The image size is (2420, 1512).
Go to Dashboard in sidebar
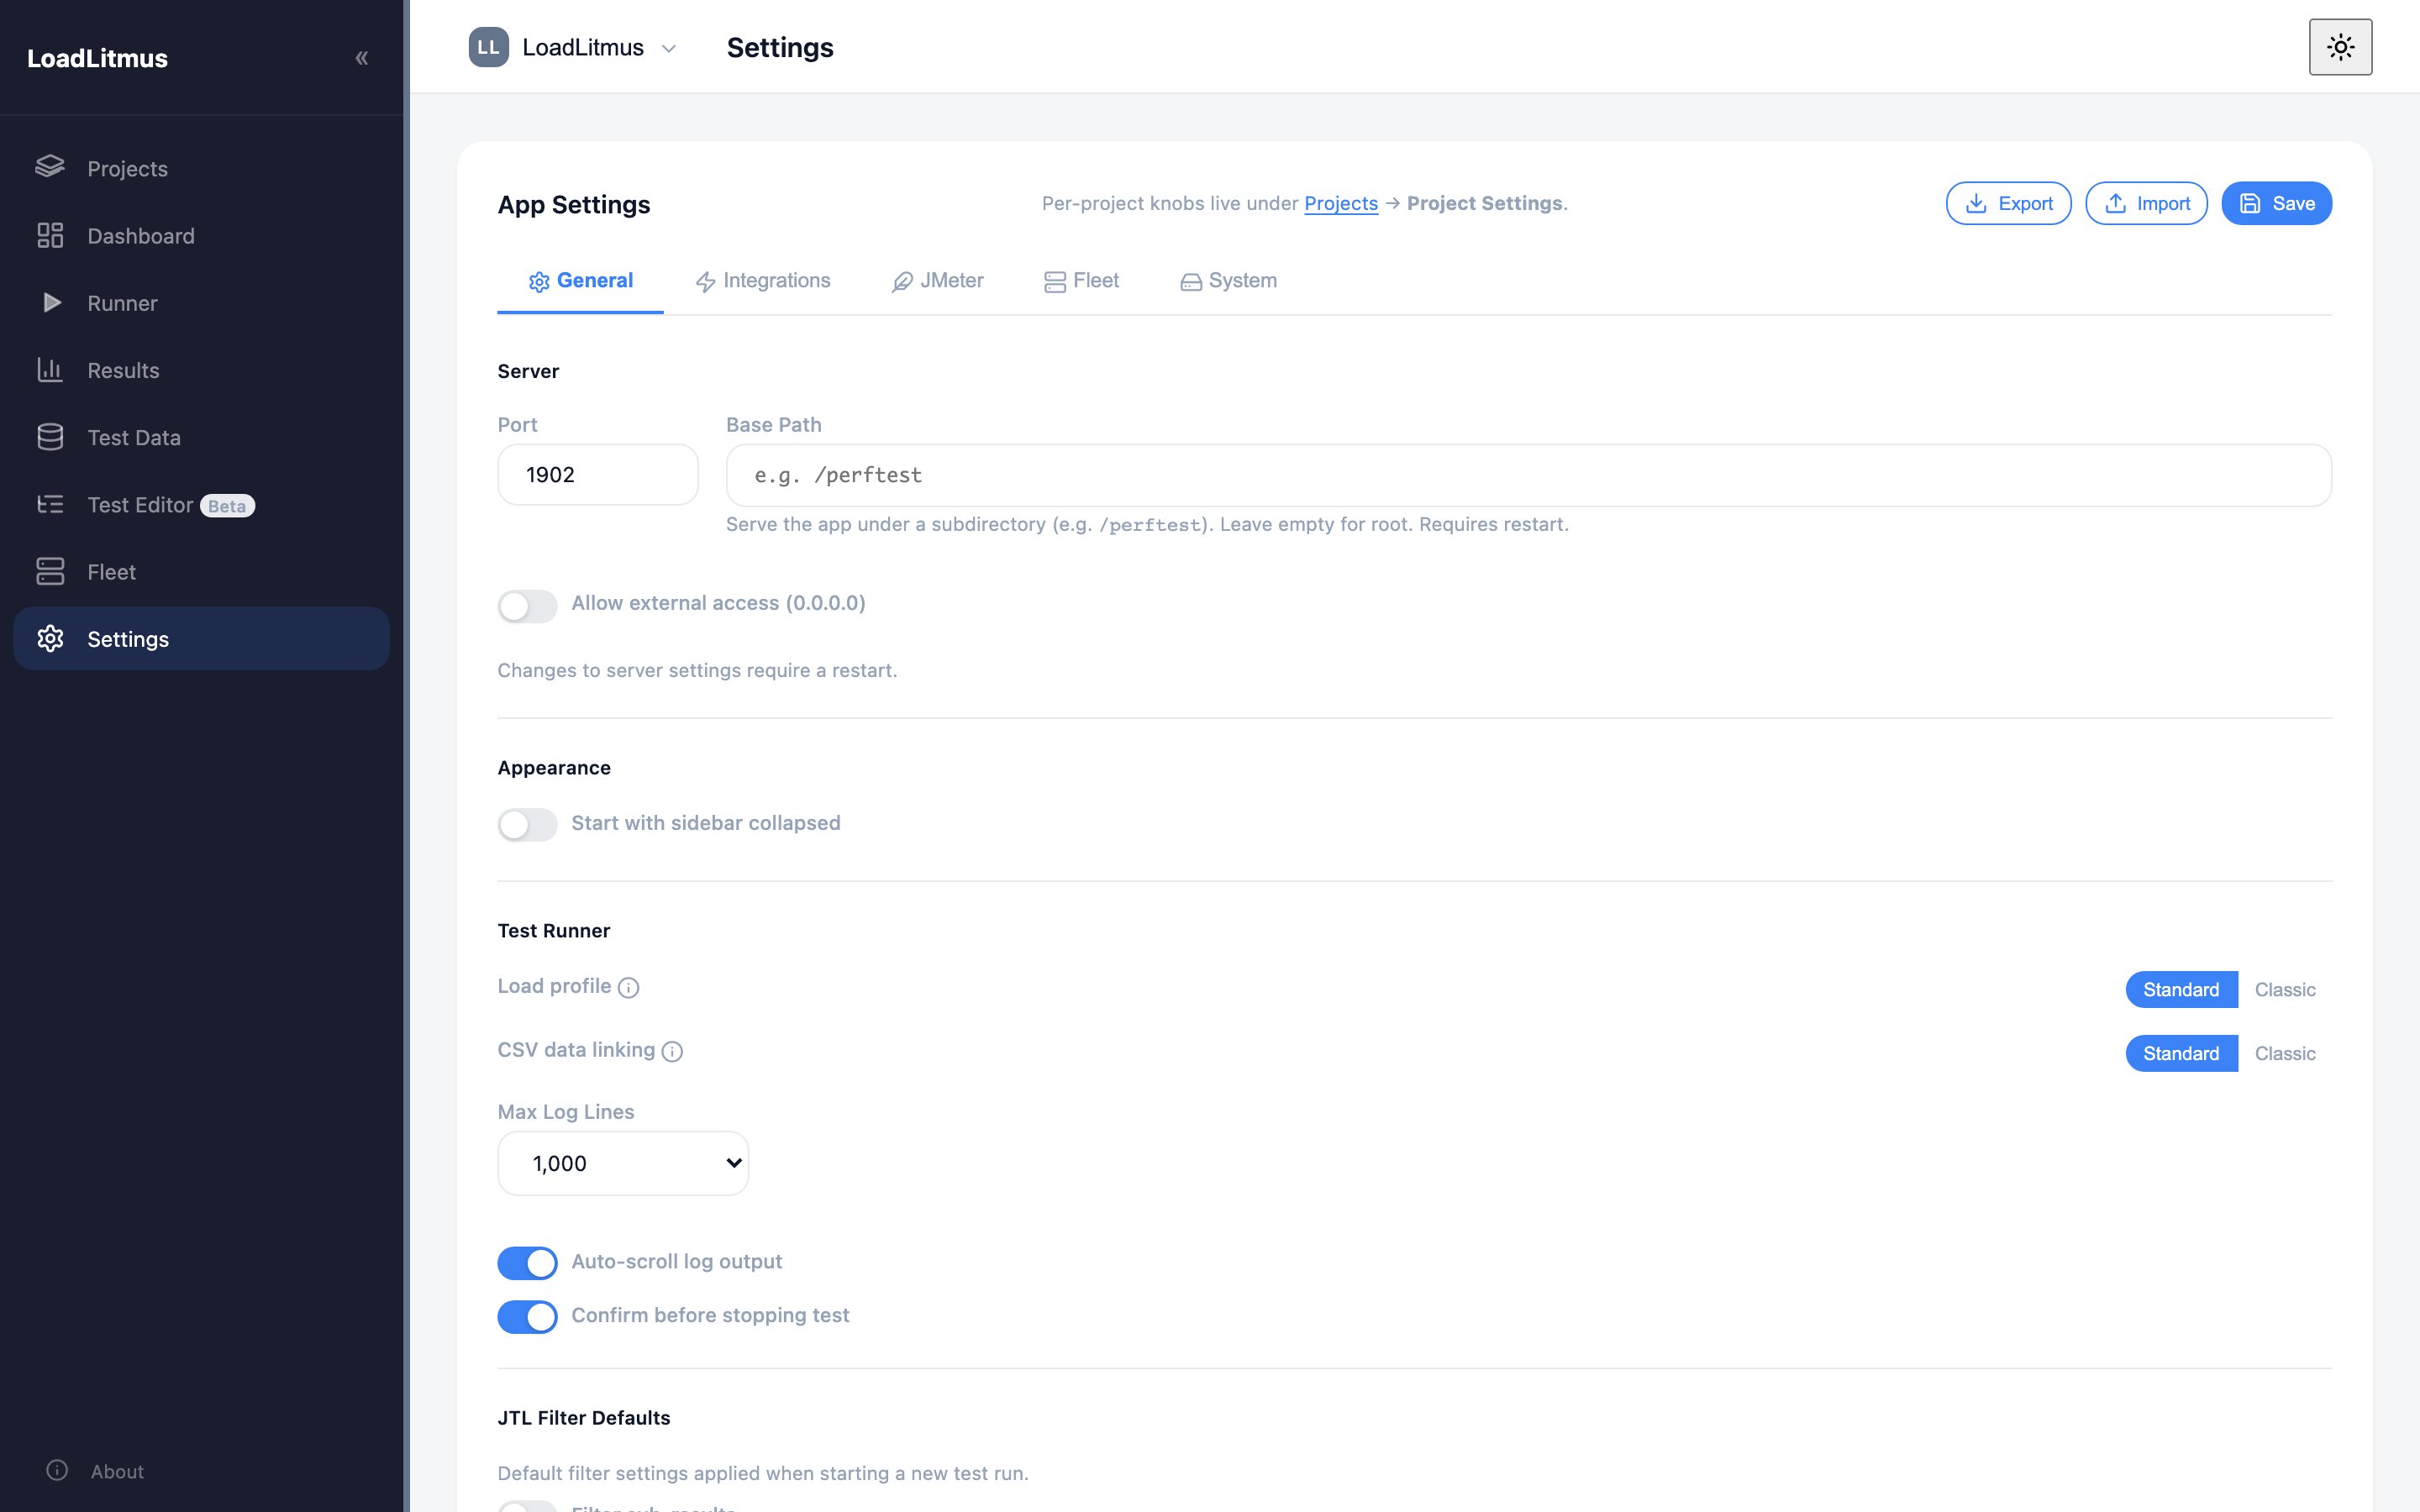click(201, 235)
